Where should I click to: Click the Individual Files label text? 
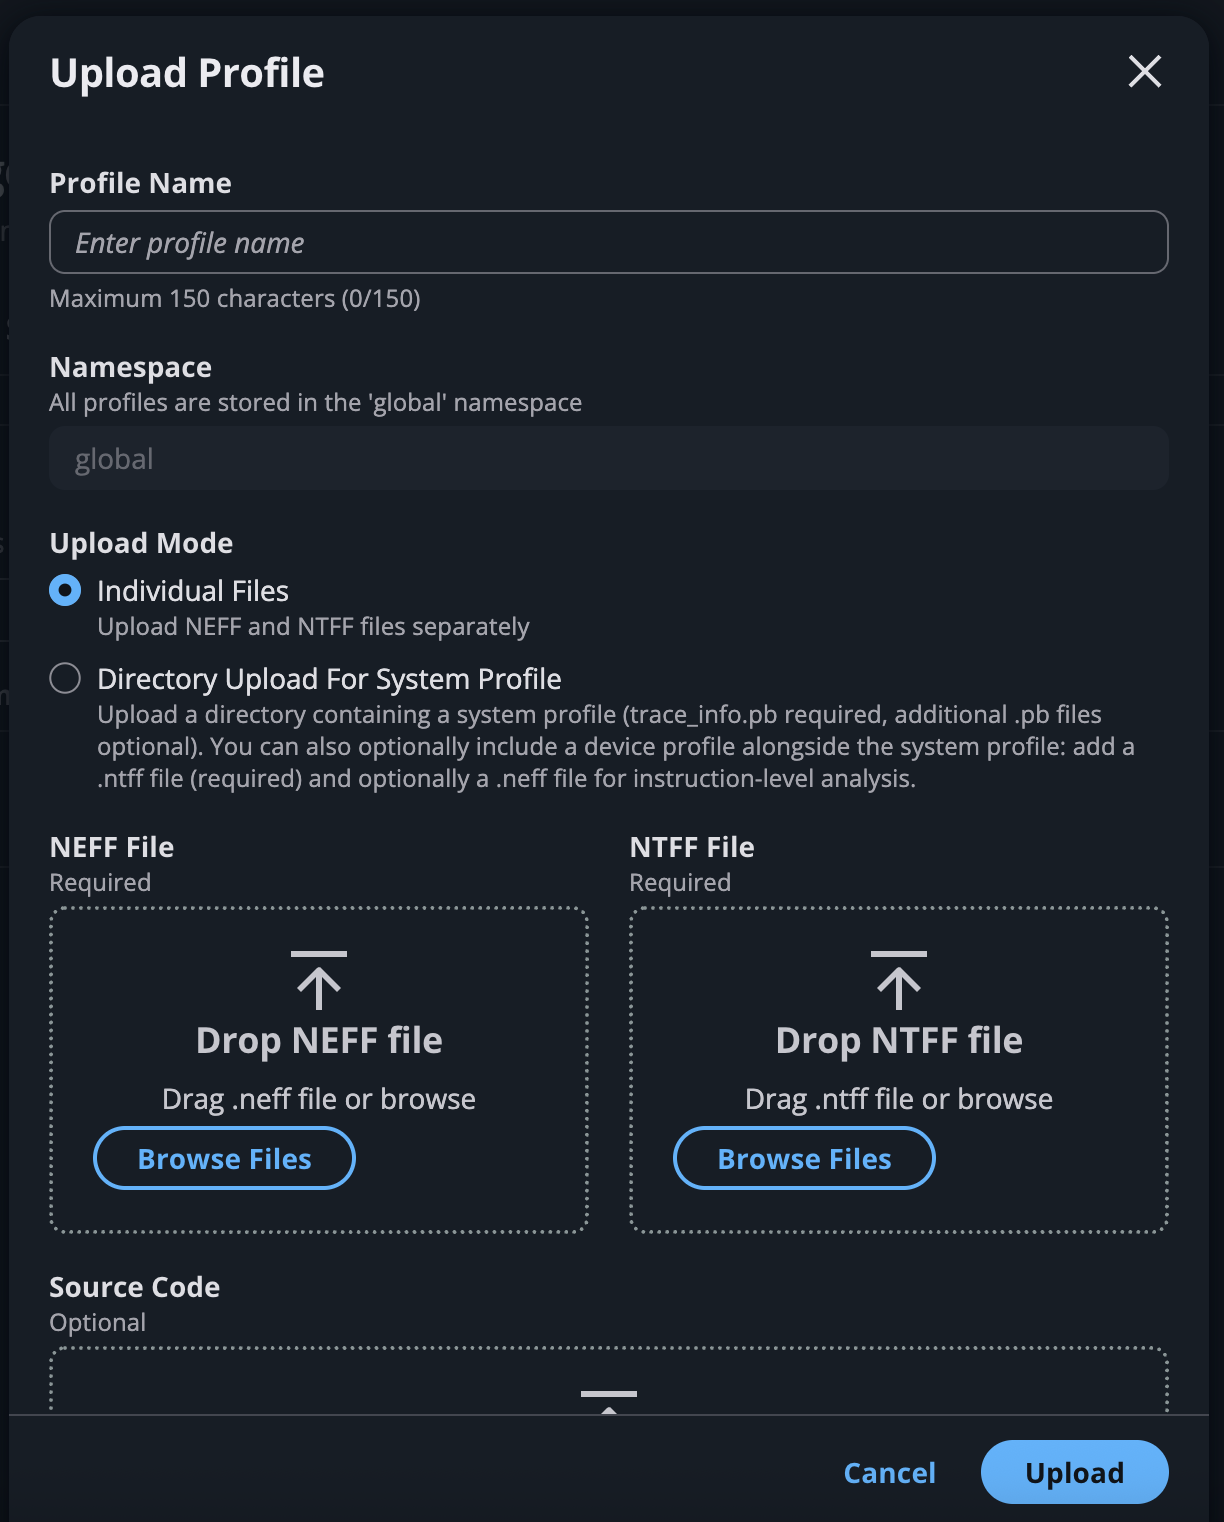[193, 591]
